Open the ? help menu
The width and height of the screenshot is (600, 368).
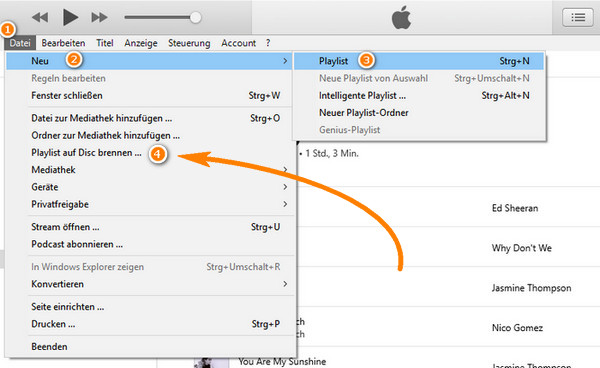pyautogui.click(x=268, y=43)
